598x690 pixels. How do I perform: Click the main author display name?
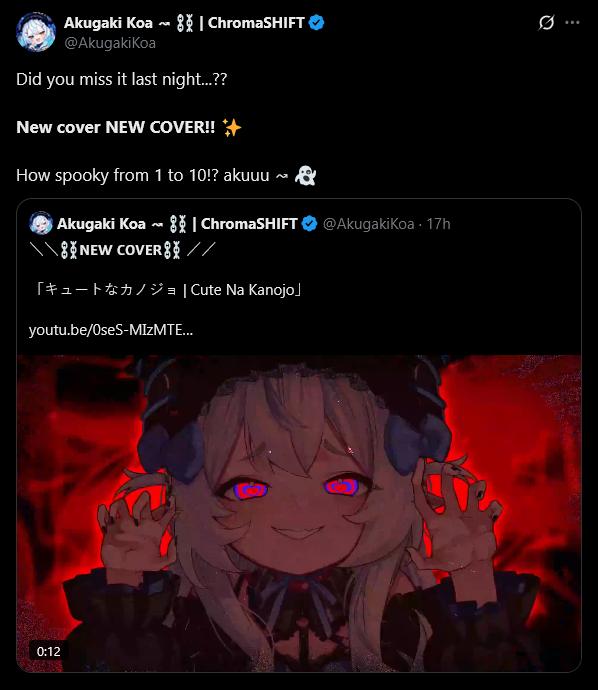pos(184,22)
